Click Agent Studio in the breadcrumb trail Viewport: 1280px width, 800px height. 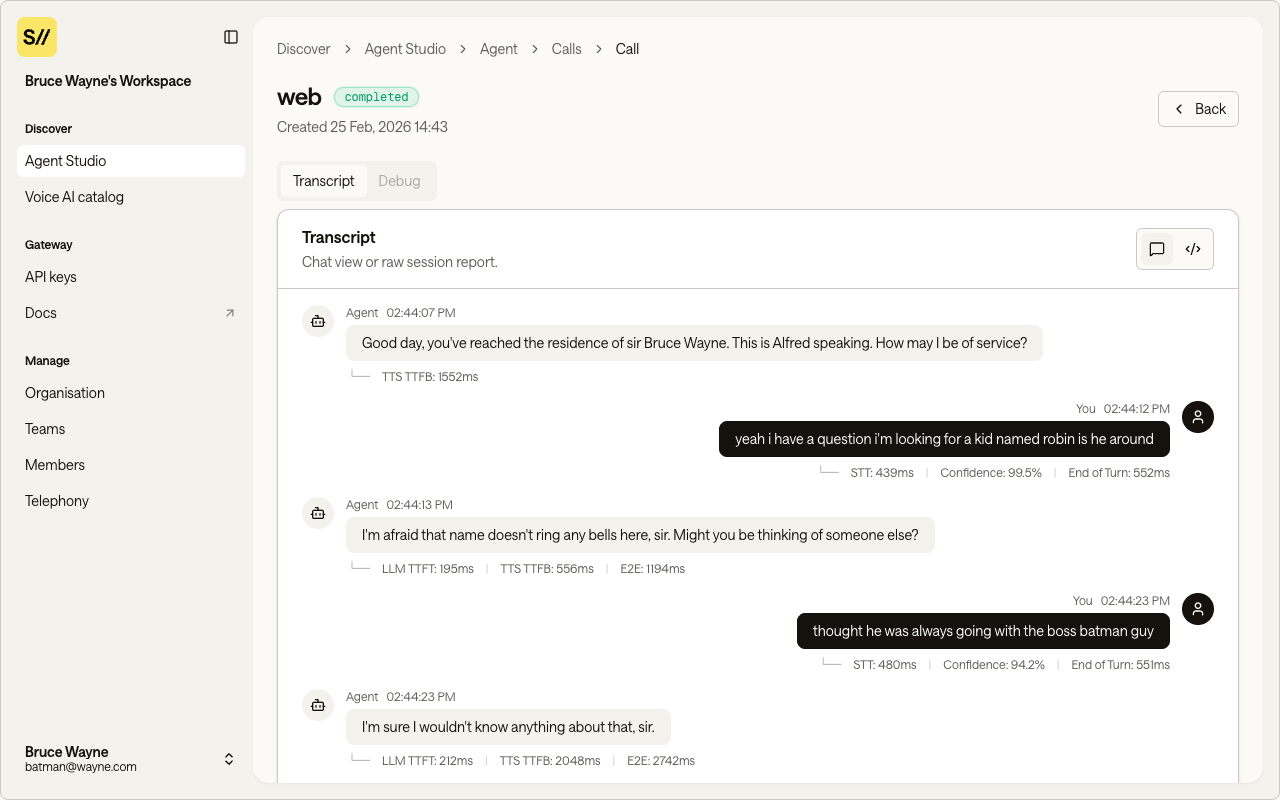[x=405, y=48]
